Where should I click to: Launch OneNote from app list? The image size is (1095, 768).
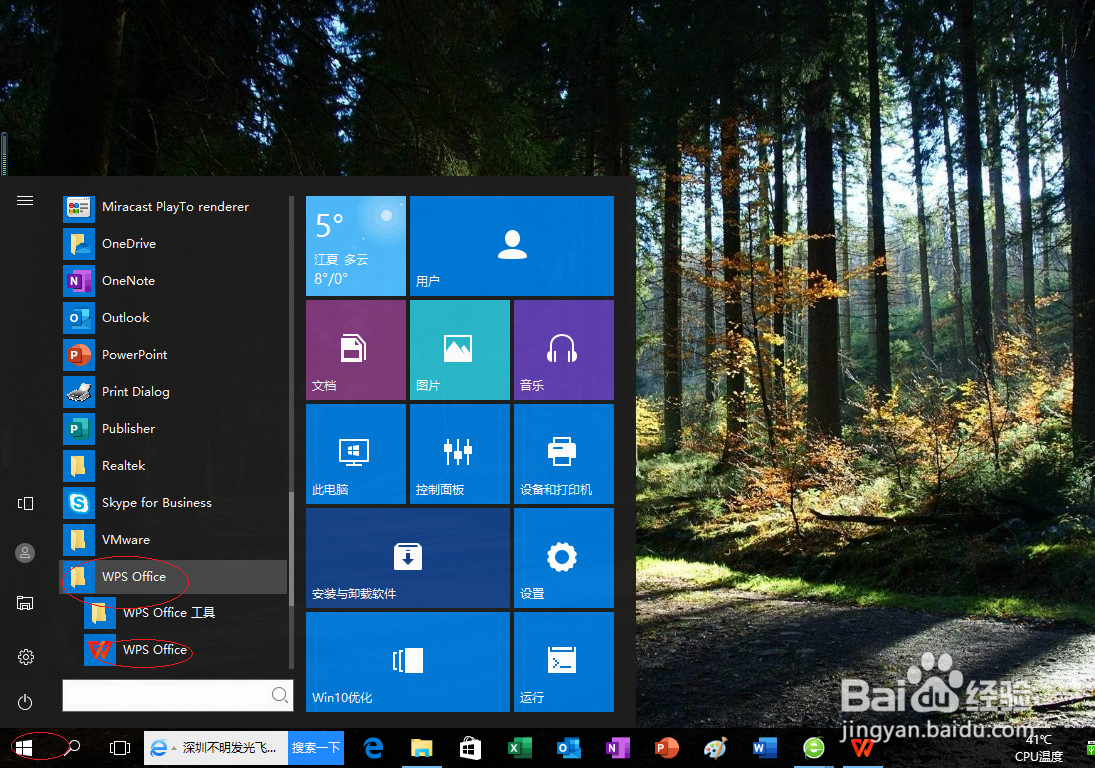[175, 281]
